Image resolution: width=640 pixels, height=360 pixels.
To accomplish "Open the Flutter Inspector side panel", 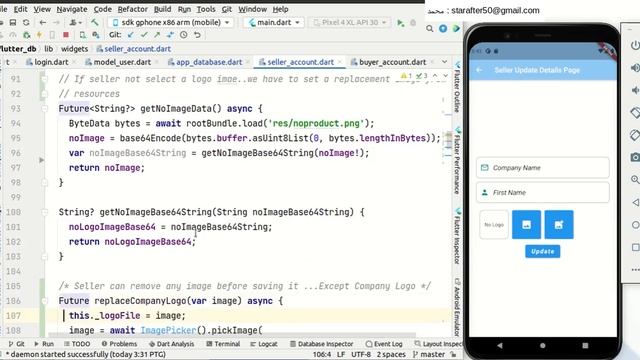I will click(x=458, y=236).
